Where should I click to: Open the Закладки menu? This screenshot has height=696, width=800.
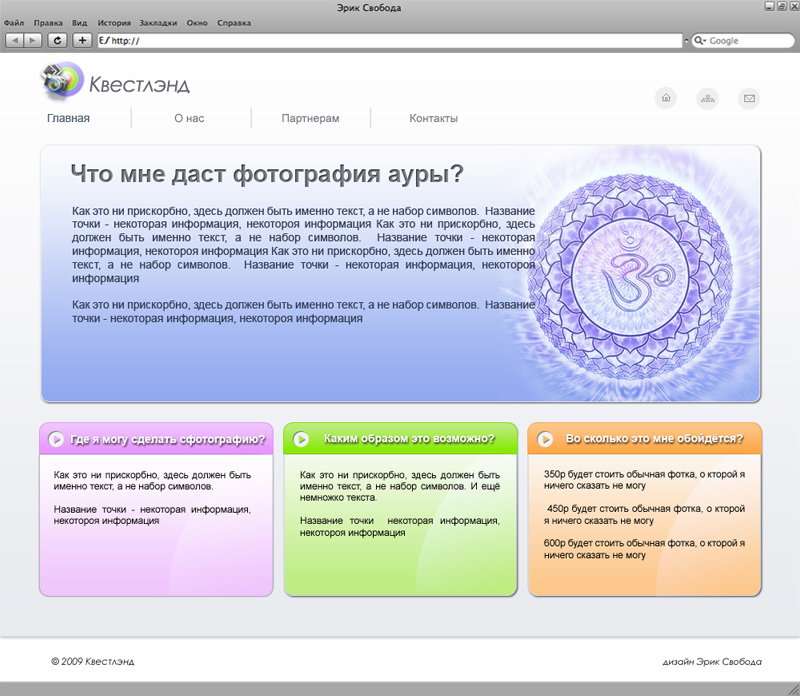pos(158,23)
